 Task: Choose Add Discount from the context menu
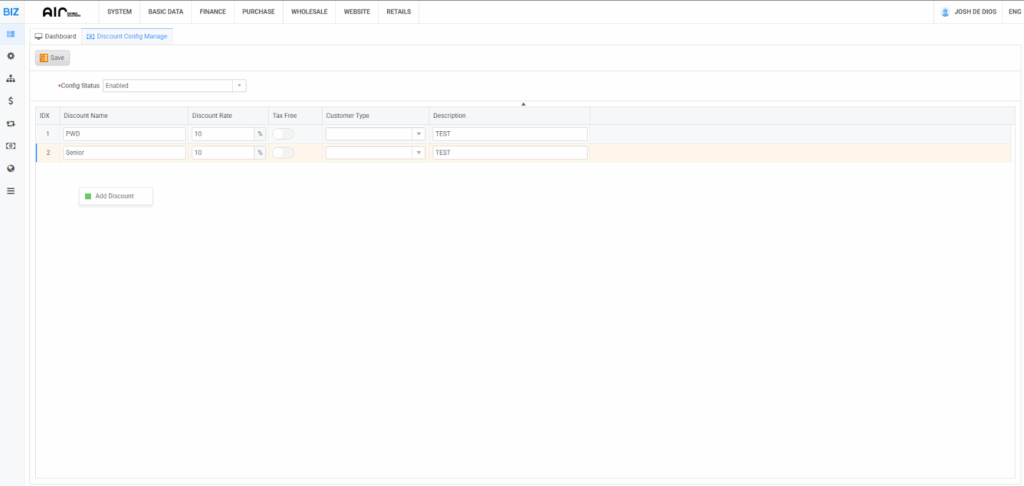(114, 196)
